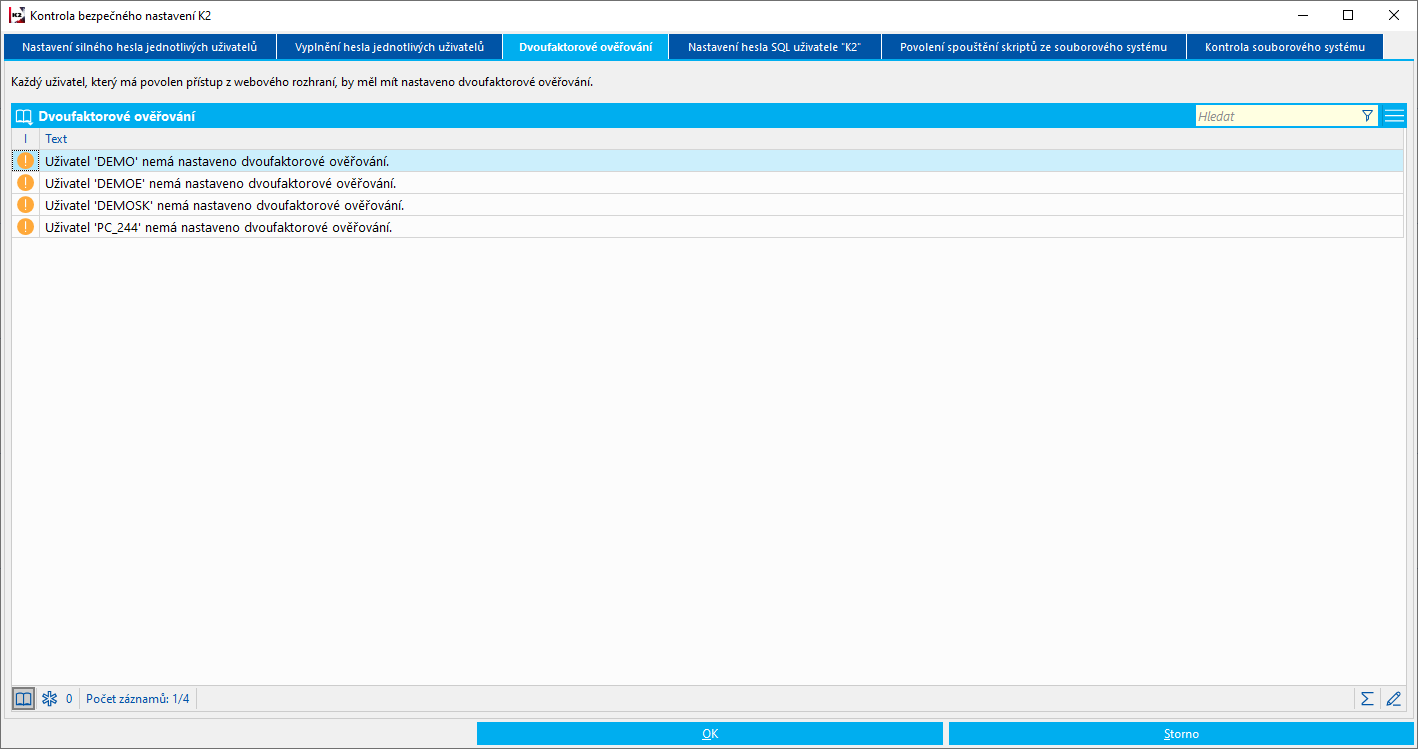Select the row "Uživatel 'PC_244' nemá nastaveno dvoufaktorové ověřování."
Image resolution: width=1418 pixels, height=749 pixels.
pos(708,227)
